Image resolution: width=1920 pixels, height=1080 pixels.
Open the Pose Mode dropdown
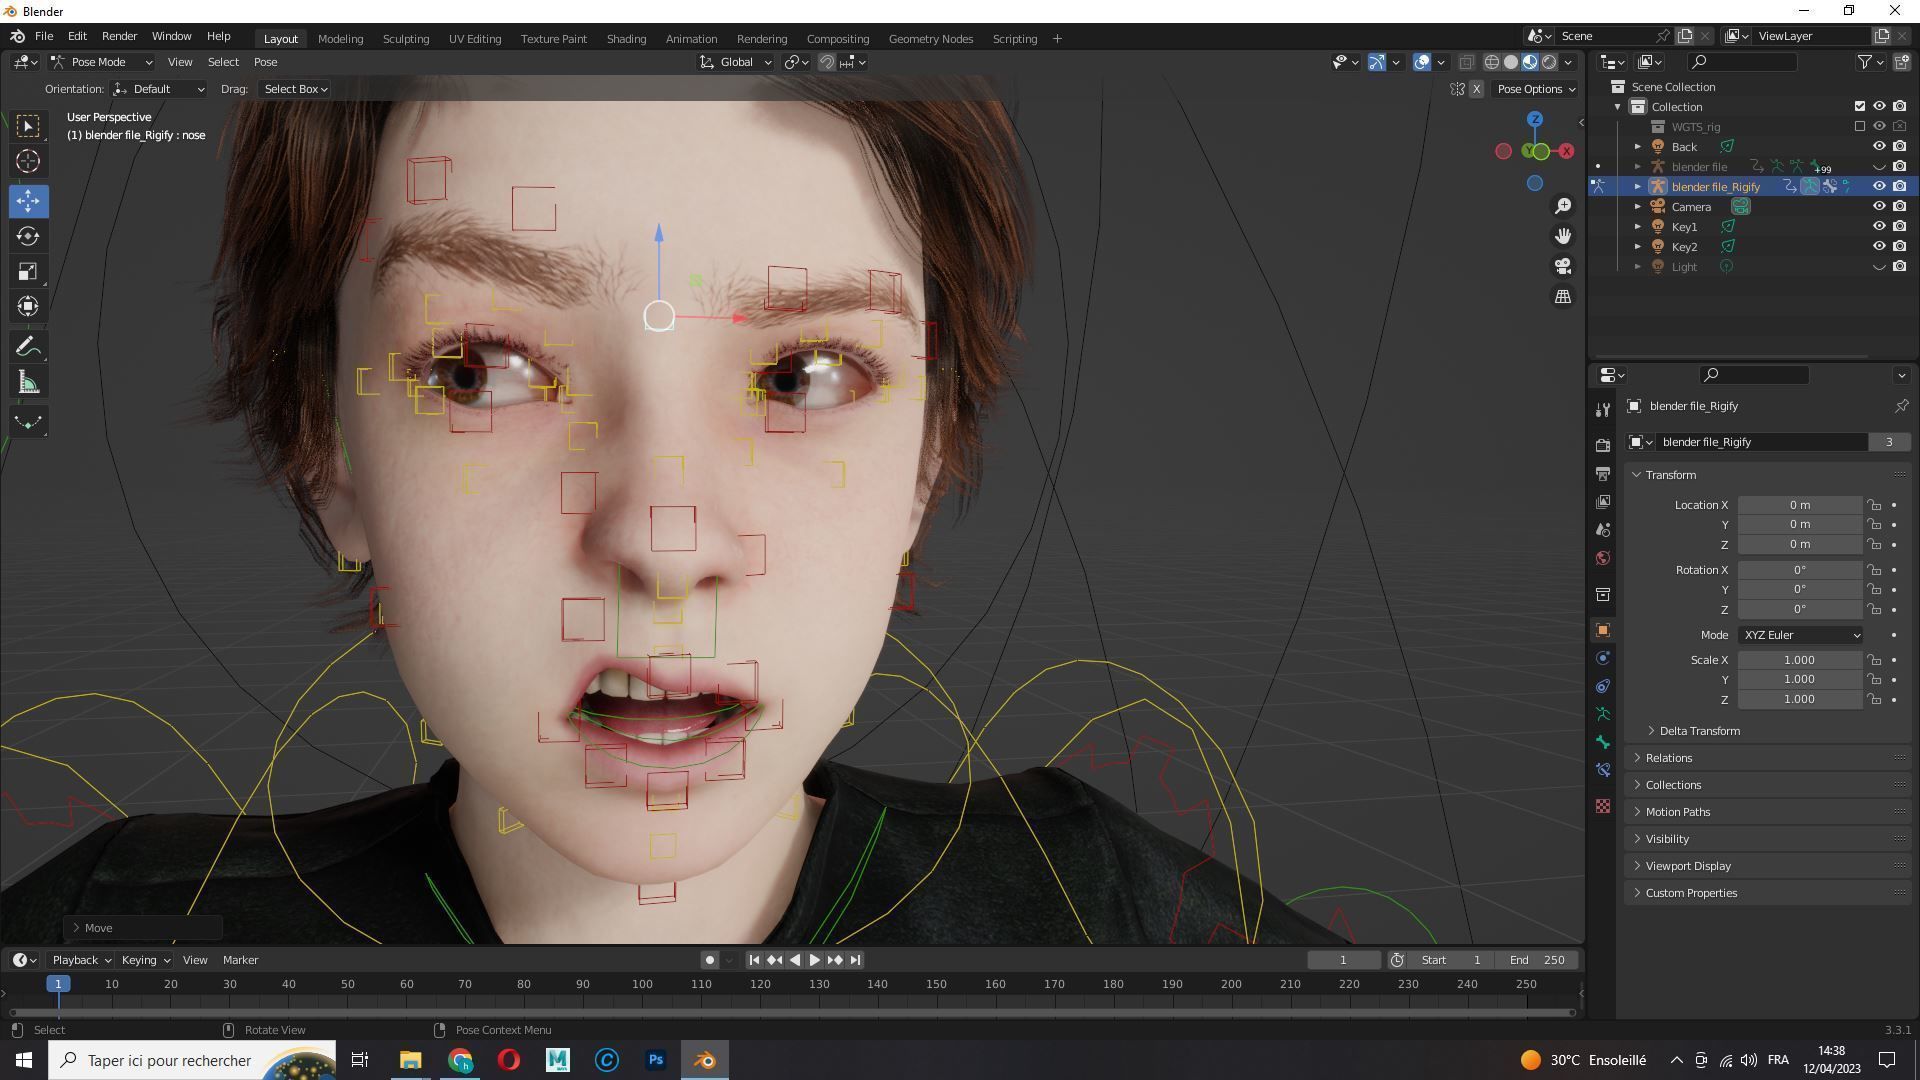[100, 62]
